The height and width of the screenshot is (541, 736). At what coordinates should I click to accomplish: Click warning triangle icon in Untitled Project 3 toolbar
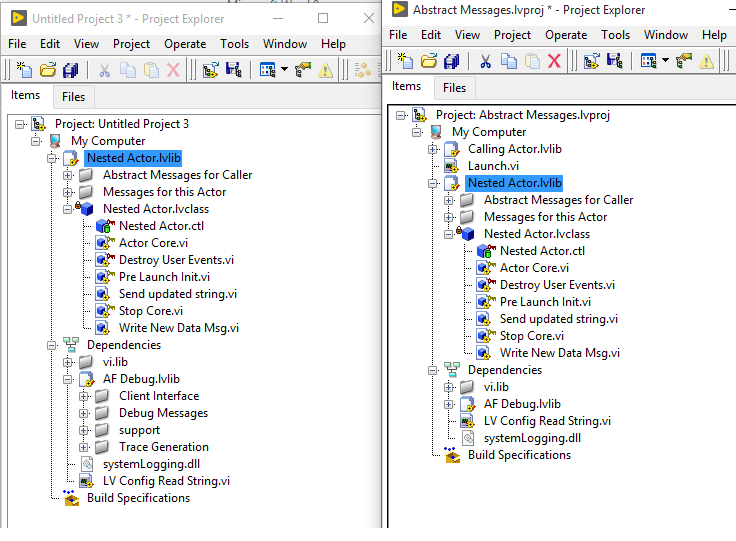tap(325, 70)
